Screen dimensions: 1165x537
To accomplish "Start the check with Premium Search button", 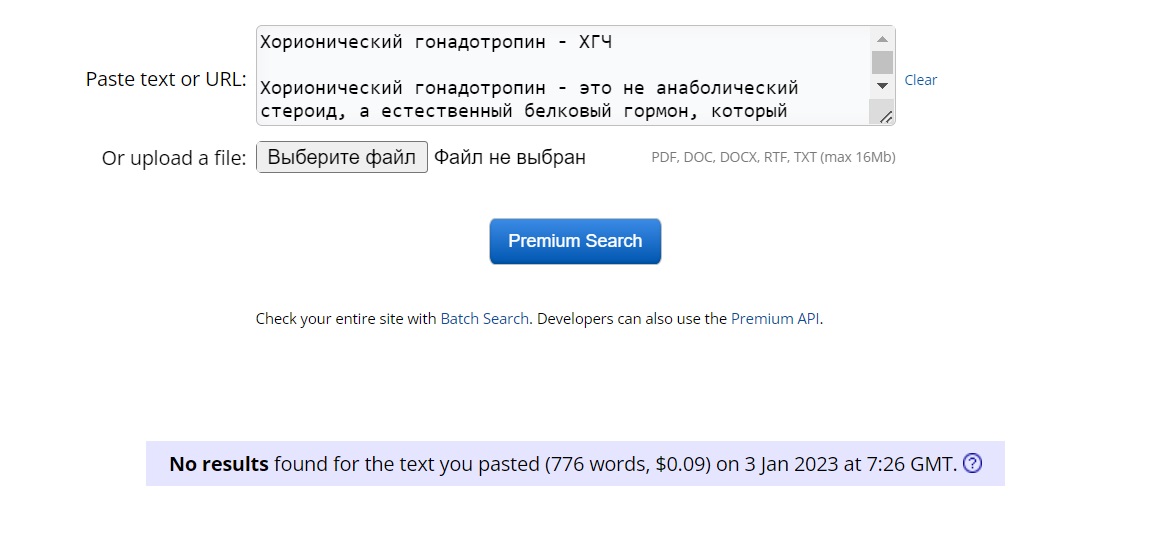I will [575, 241].
